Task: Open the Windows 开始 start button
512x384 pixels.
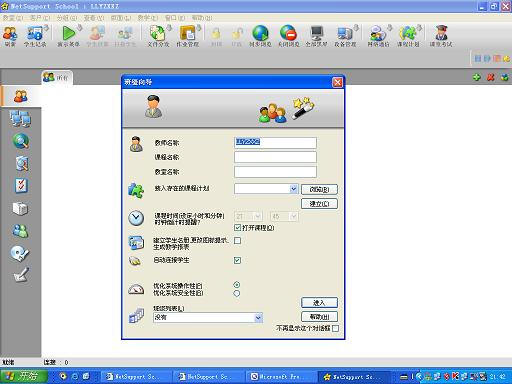Action: (23, 376)
